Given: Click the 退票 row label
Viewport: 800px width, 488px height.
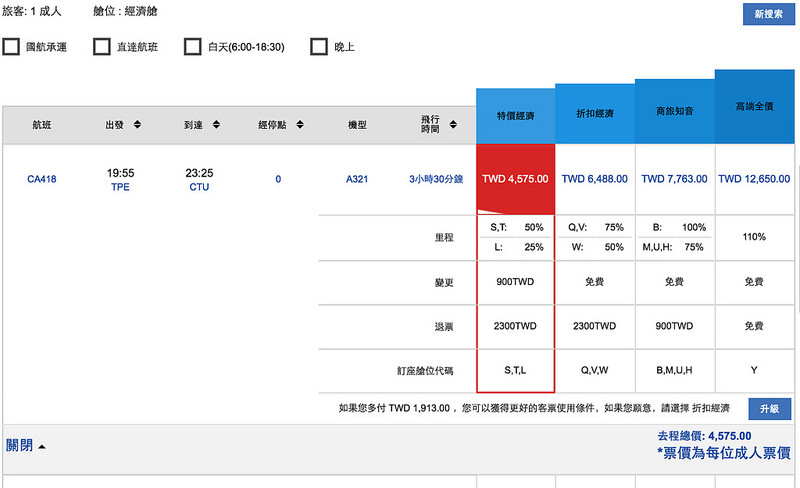Looking at the screenshot, I should click(x=444, y=327).
